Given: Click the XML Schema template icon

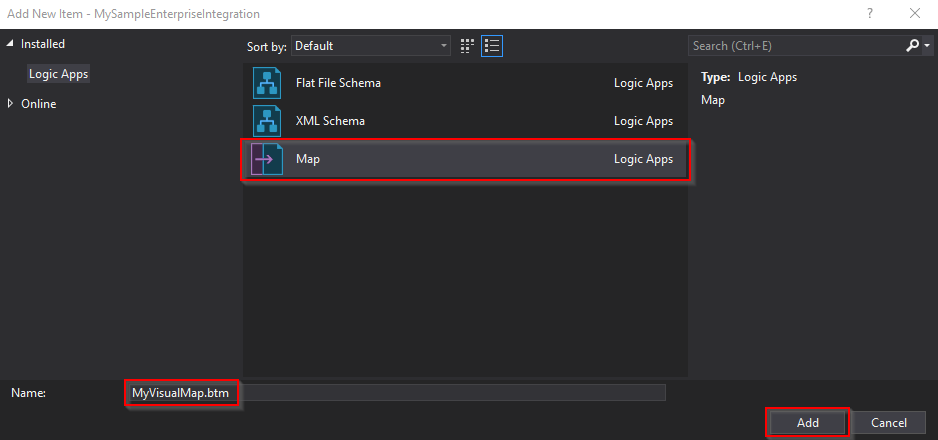Looking at the screenshot, I should [268, 122].
